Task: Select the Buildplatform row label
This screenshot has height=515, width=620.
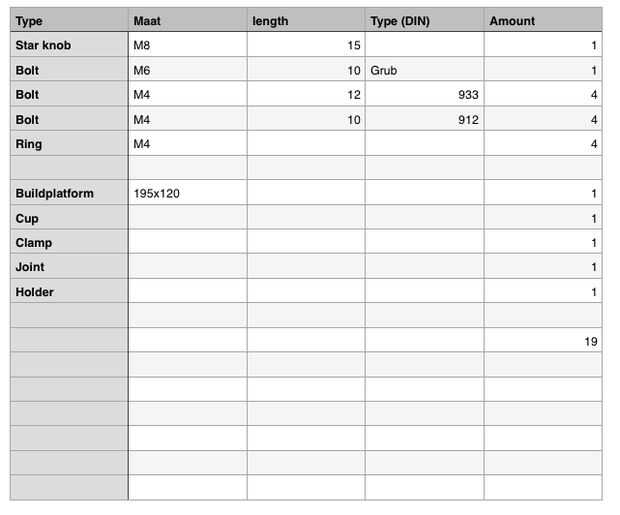Action: pos(69,193)
